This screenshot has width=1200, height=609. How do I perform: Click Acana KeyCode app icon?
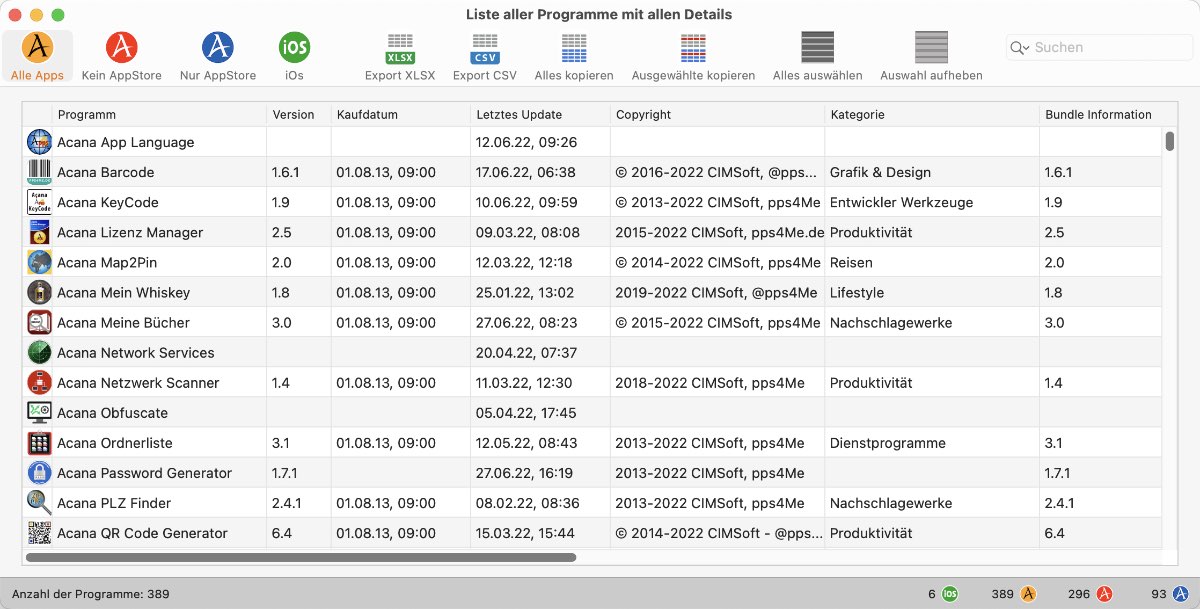point(39,202)
